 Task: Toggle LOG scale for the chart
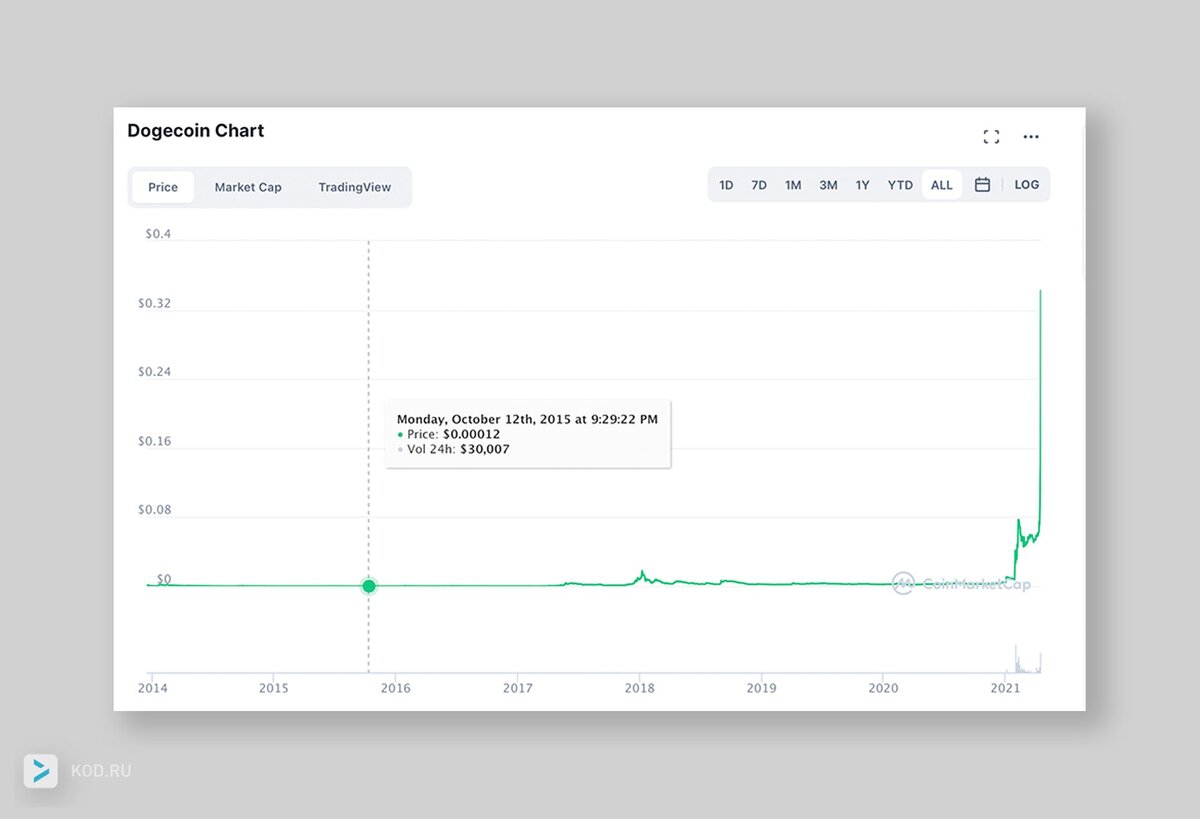coord(1027,185)
